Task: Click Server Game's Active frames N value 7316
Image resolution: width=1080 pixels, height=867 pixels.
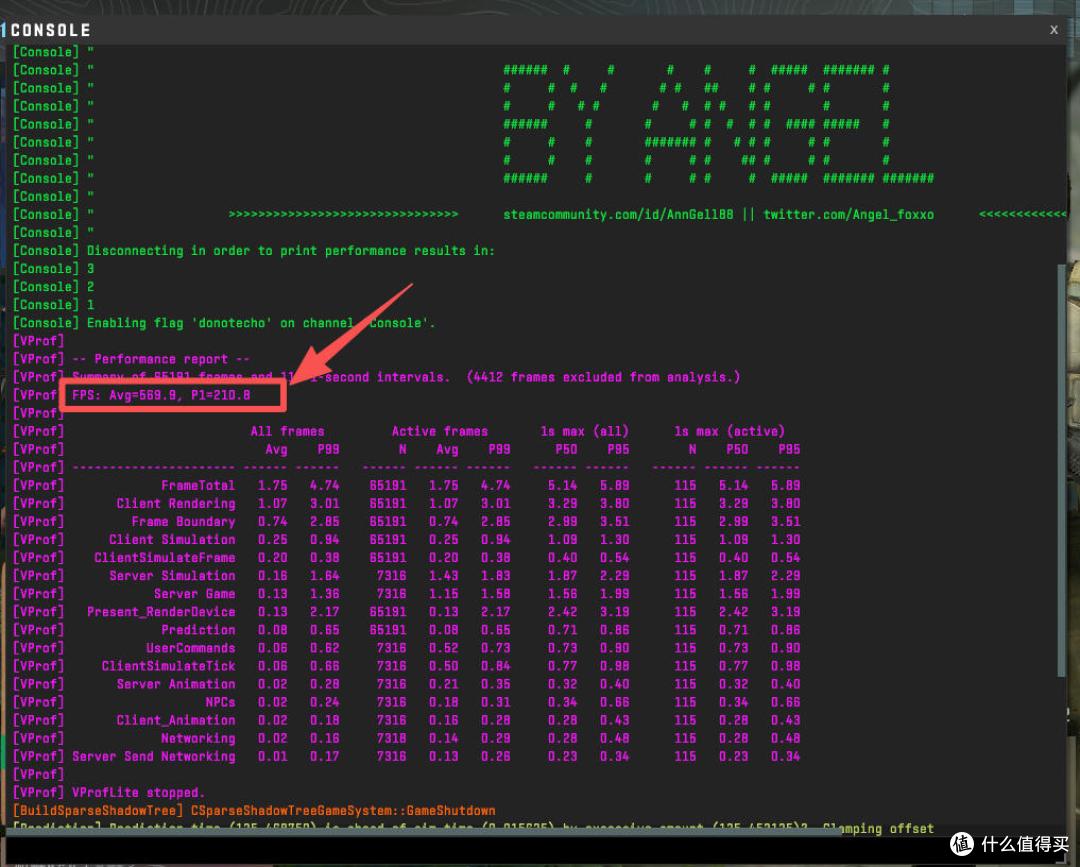Action: [x=391, y=594]
